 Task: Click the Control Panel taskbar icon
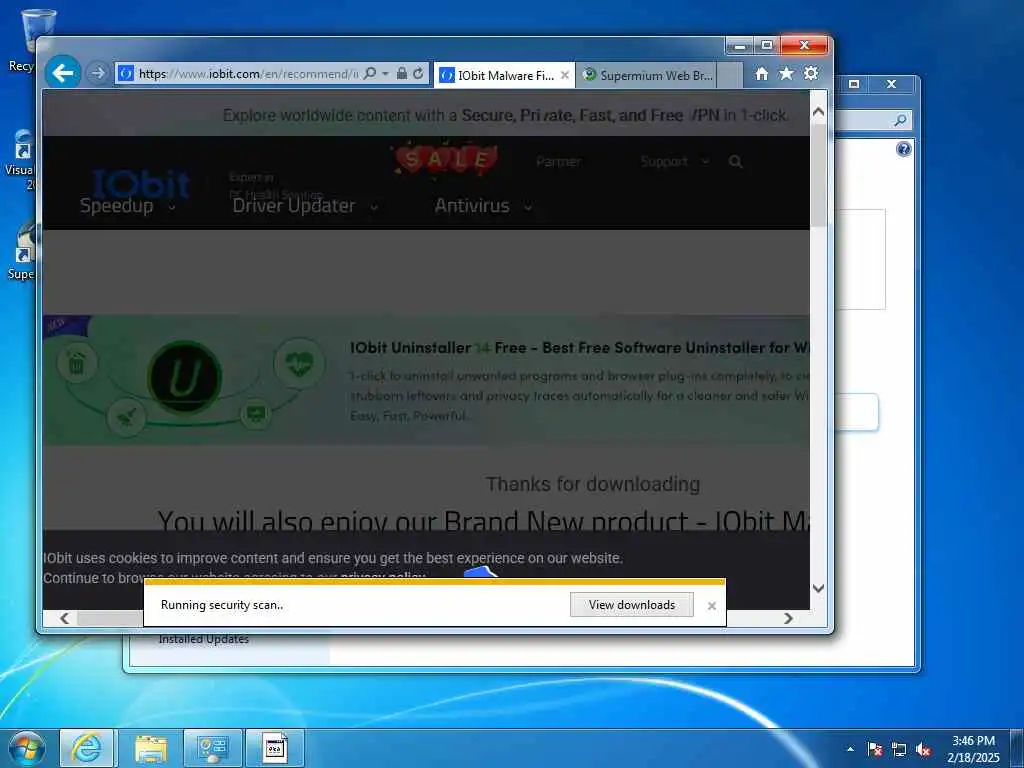(213, 748)
